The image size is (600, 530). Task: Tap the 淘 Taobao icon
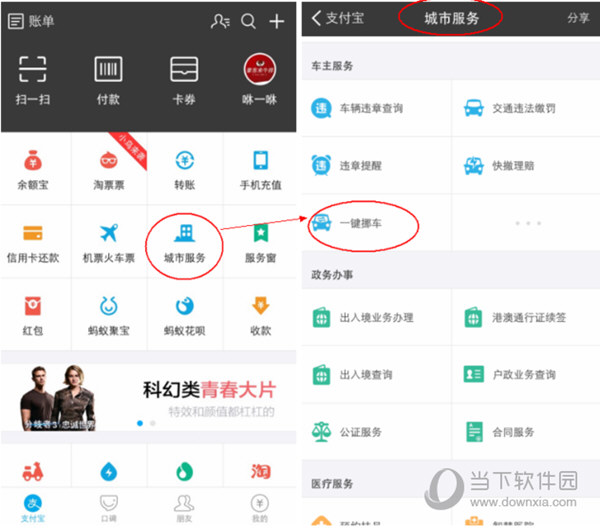point(261,471)
